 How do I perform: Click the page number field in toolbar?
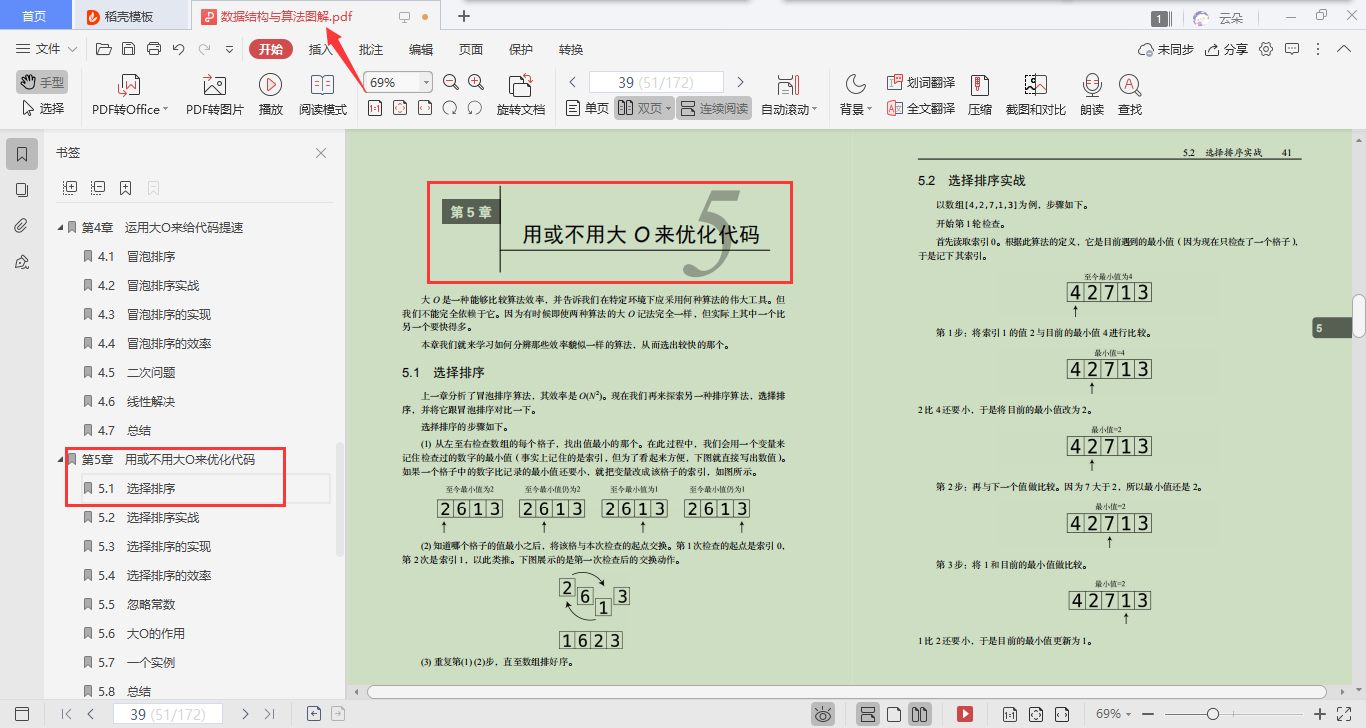[x=656, y=82]
